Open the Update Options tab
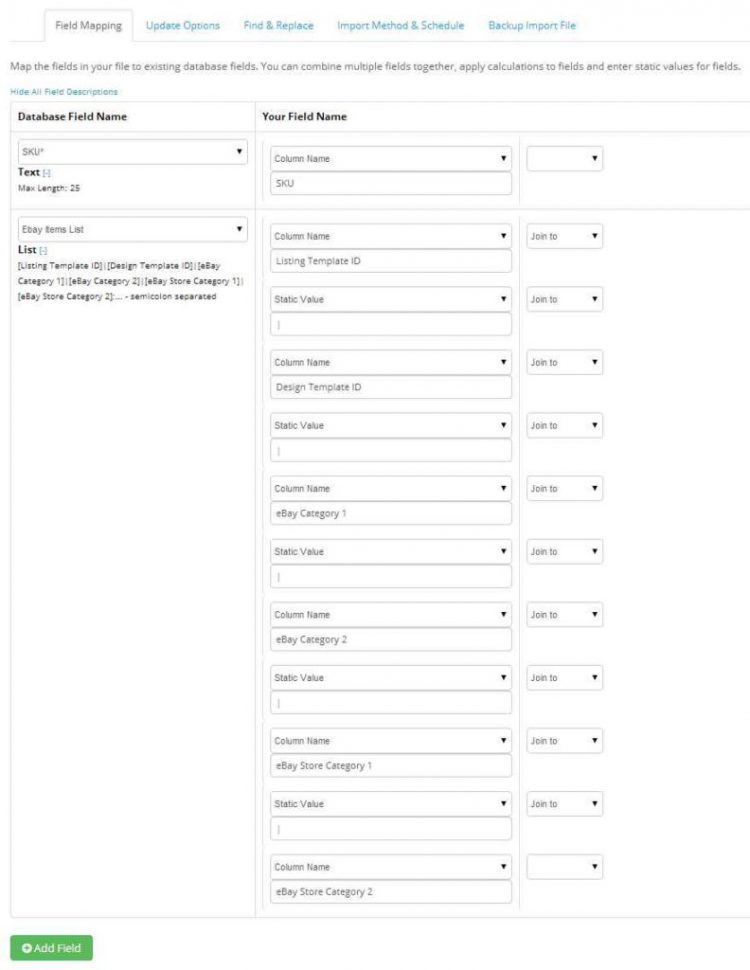 pyautogui.click(x=182, y=25)
